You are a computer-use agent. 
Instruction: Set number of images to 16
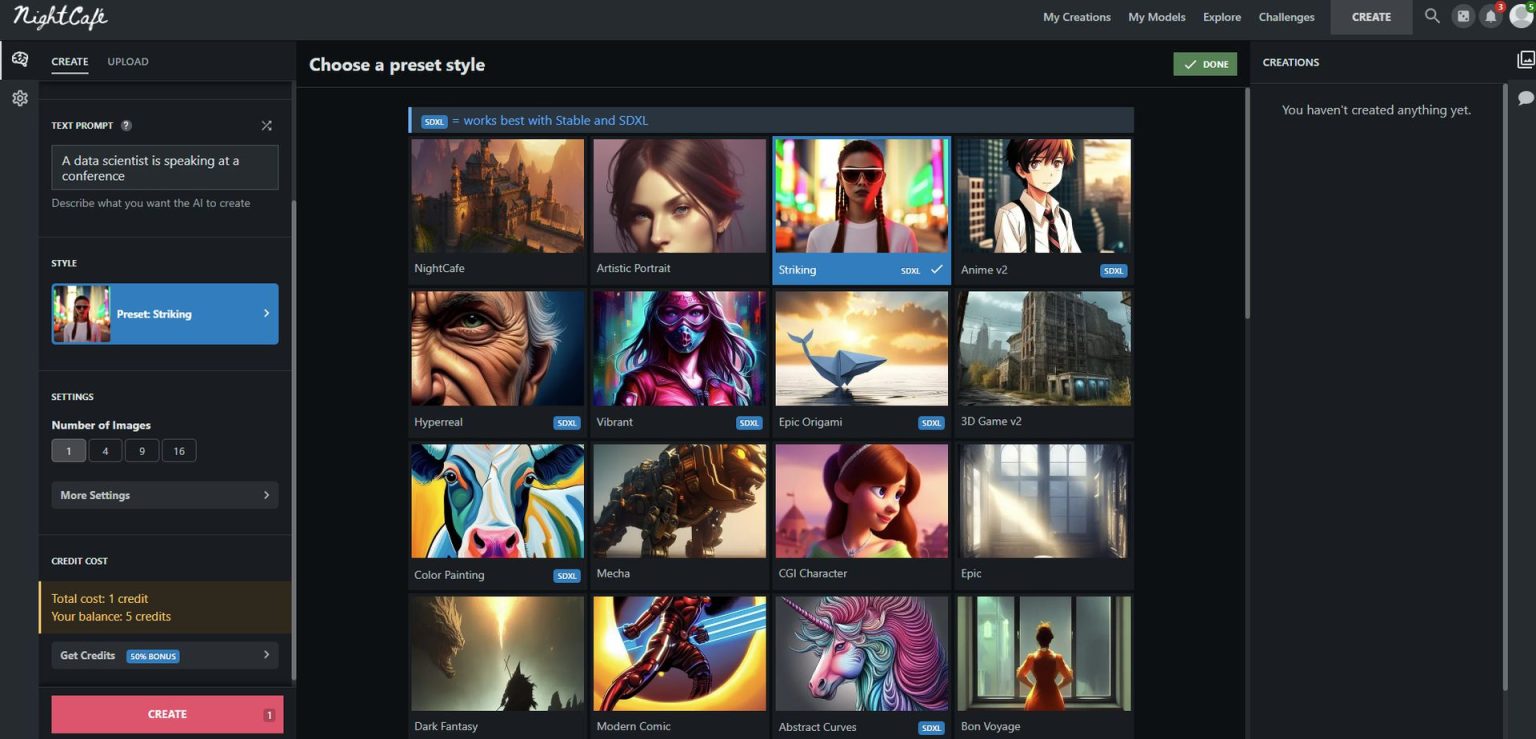point(179,451)
